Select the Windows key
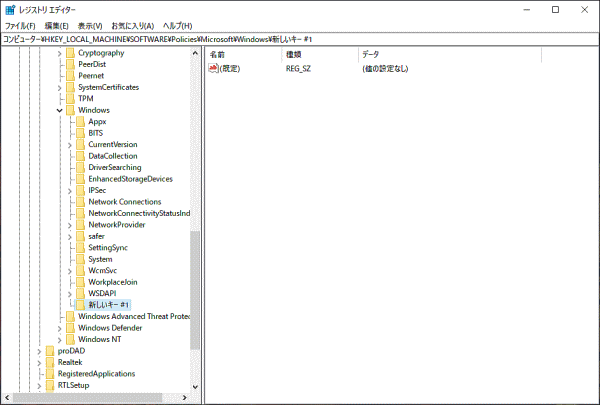The height and width of the screenshot is (405, 600). tap(94, 110)
